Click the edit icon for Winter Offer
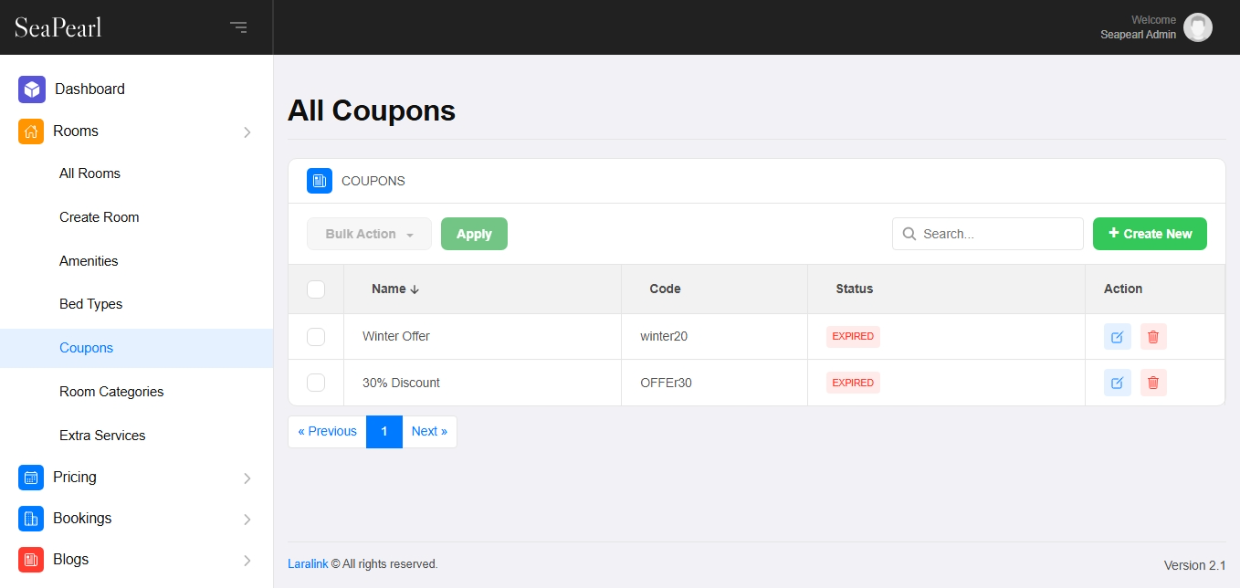Screen dimensions: 1240x588 [1117, 337]
